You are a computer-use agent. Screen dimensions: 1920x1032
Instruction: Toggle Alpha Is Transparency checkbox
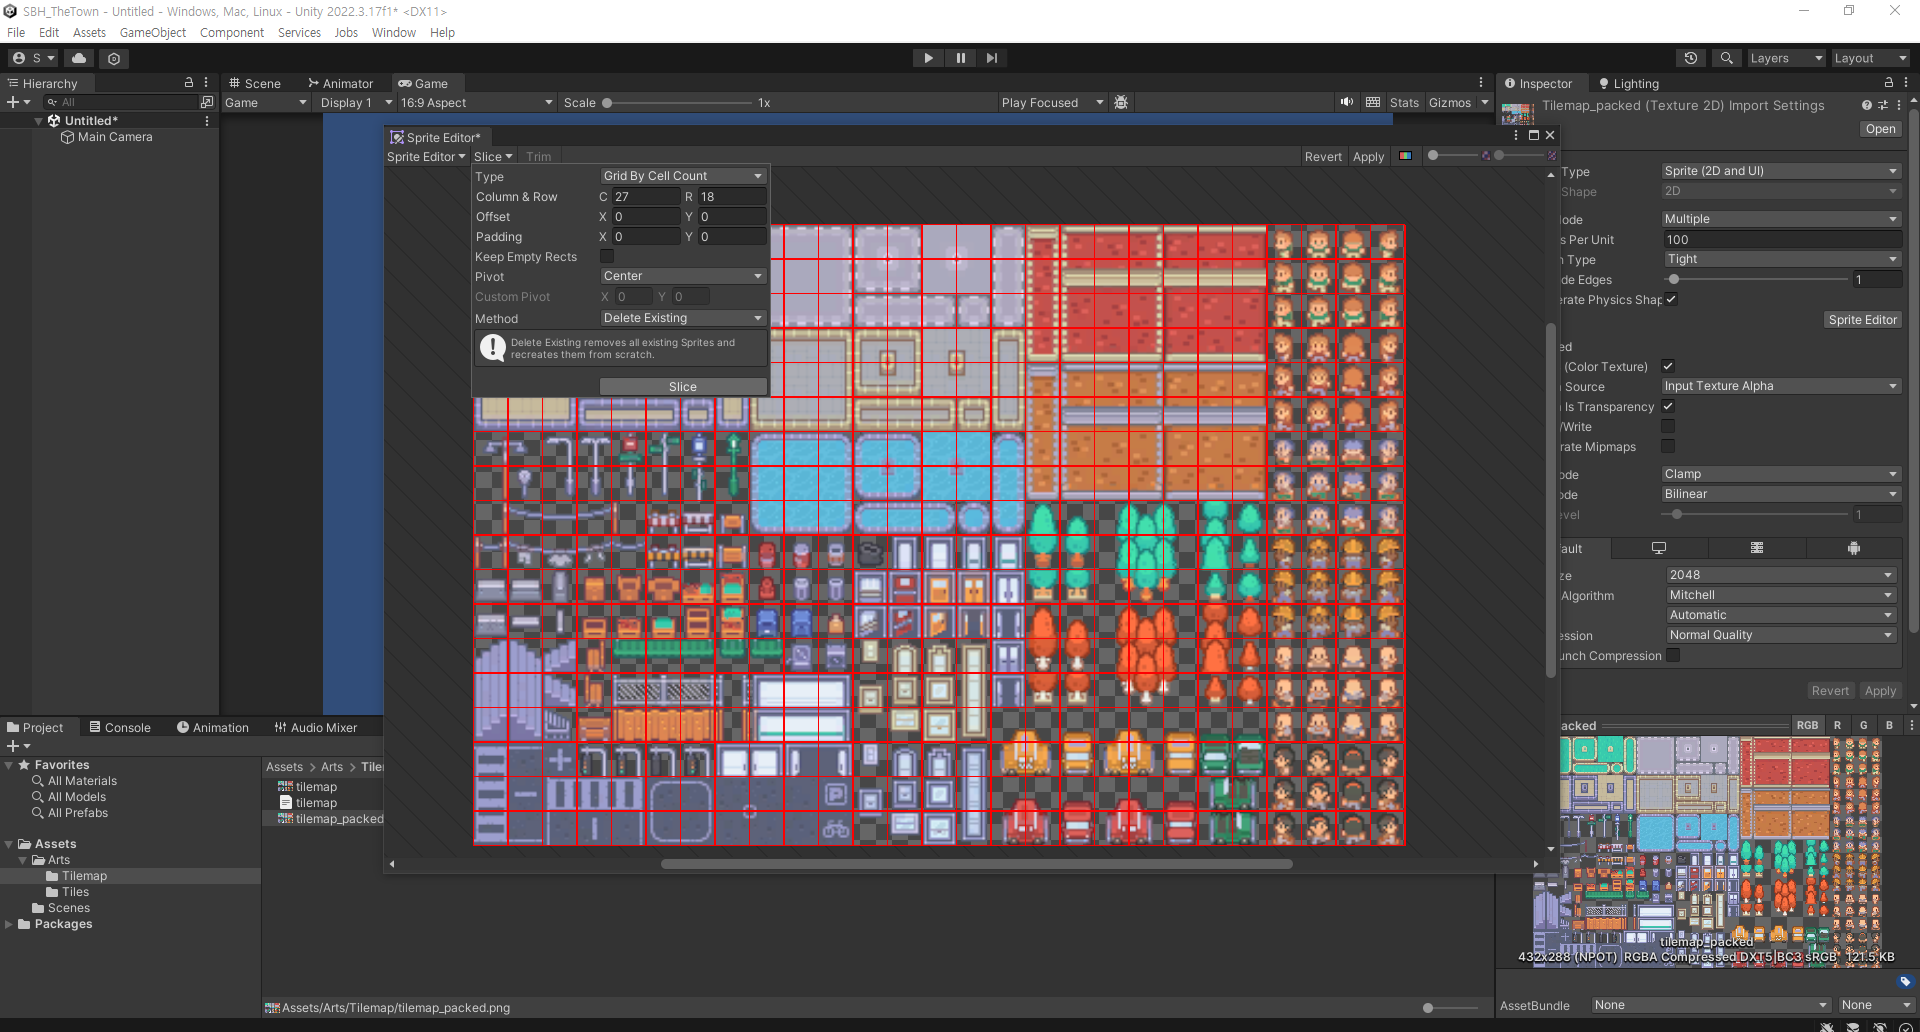pos(1668,406)
